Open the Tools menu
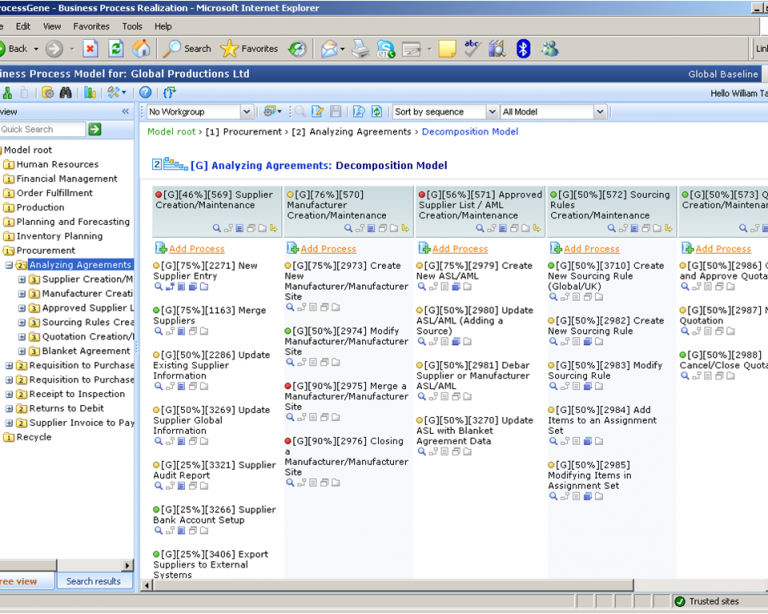Viewport: 768px width, 614px height. pos(132,26)
